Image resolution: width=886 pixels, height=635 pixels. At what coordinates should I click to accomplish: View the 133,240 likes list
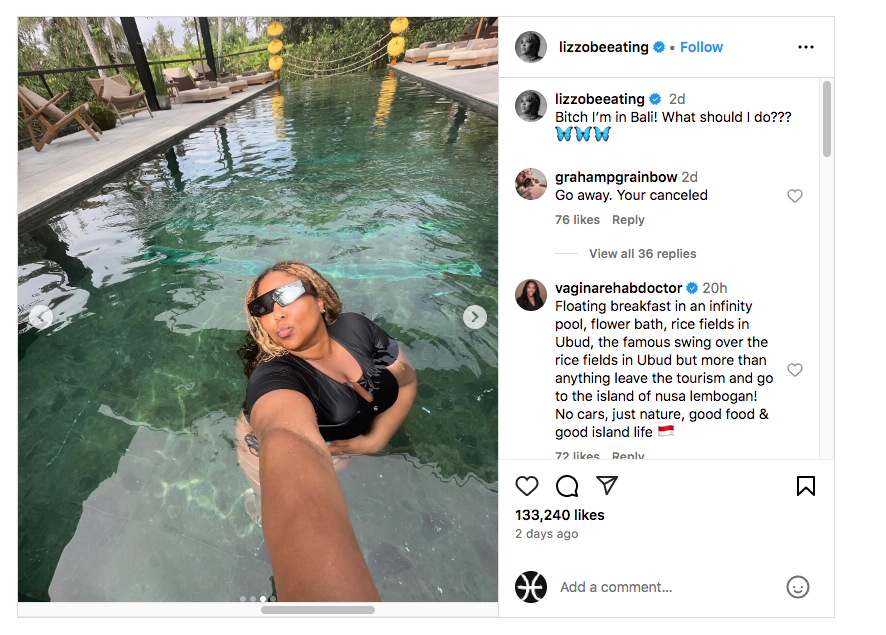click(x=559, y=515)
